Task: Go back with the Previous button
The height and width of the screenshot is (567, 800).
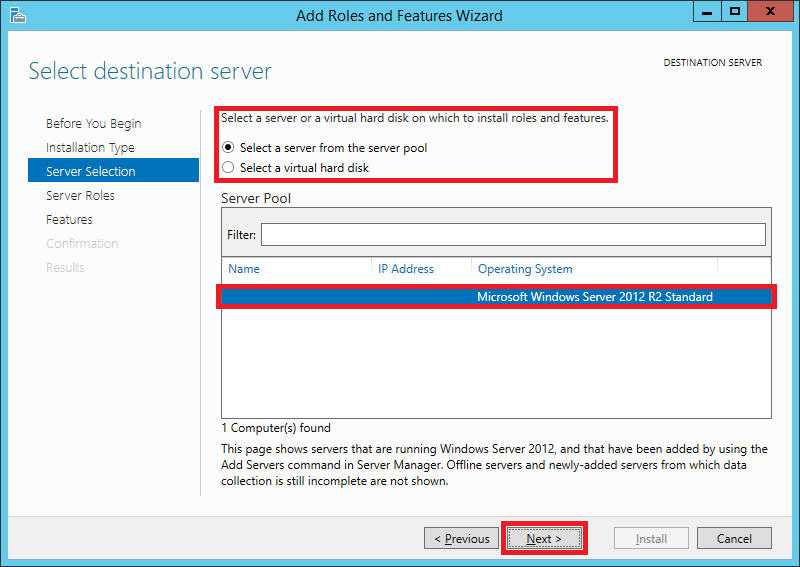Action: point(461,538)
